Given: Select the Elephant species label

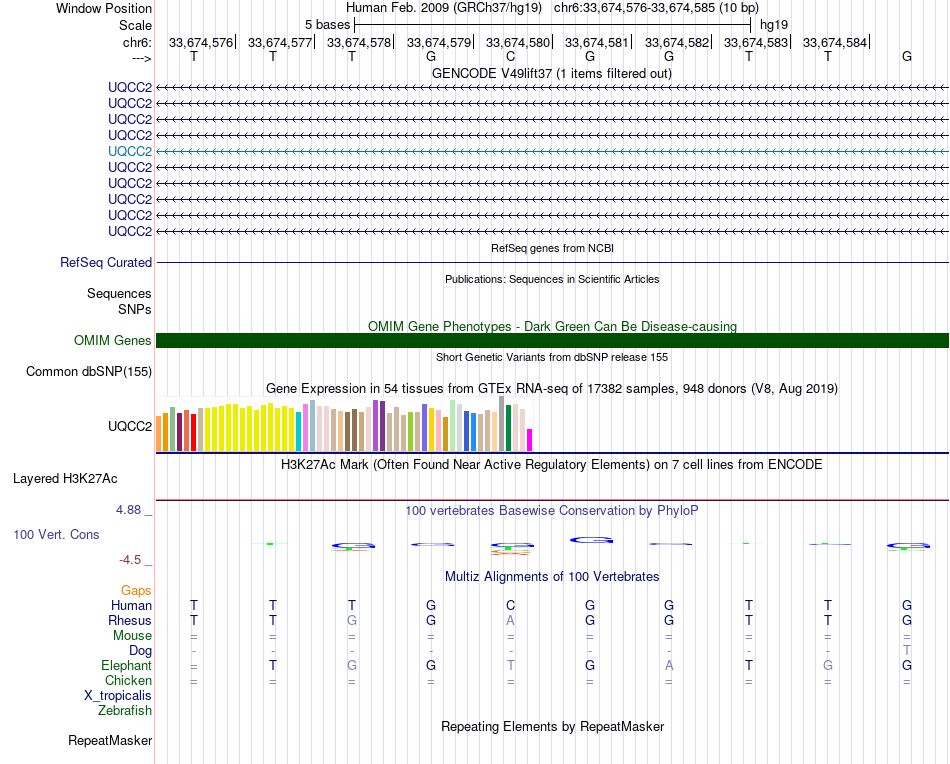Looking at the screenshot, I should pyautogui.click(x=126, y=665).
